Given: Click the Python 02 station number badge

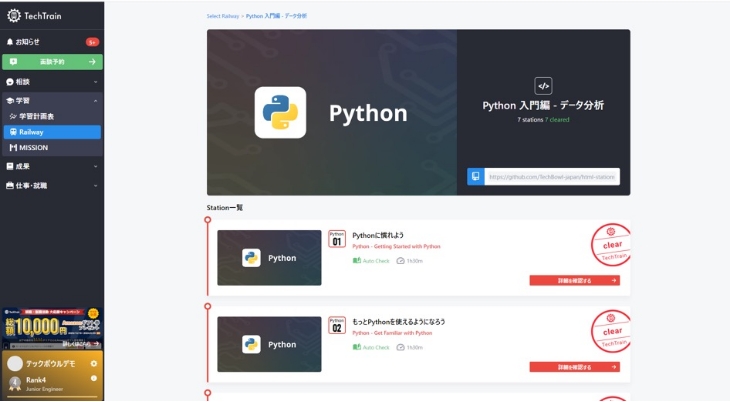Looking at the screenshot, I should [x=337, y=325].
